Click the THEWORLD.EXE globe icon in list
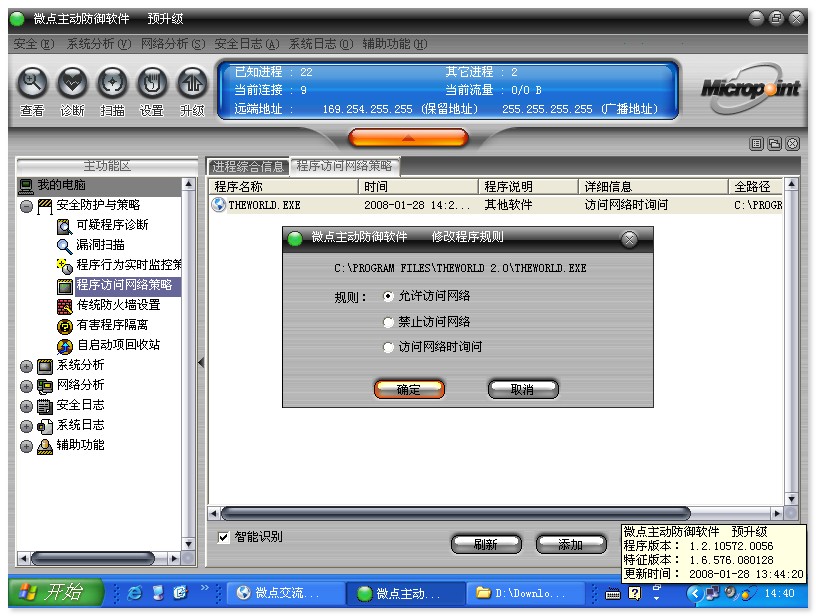 pos(219,205)
